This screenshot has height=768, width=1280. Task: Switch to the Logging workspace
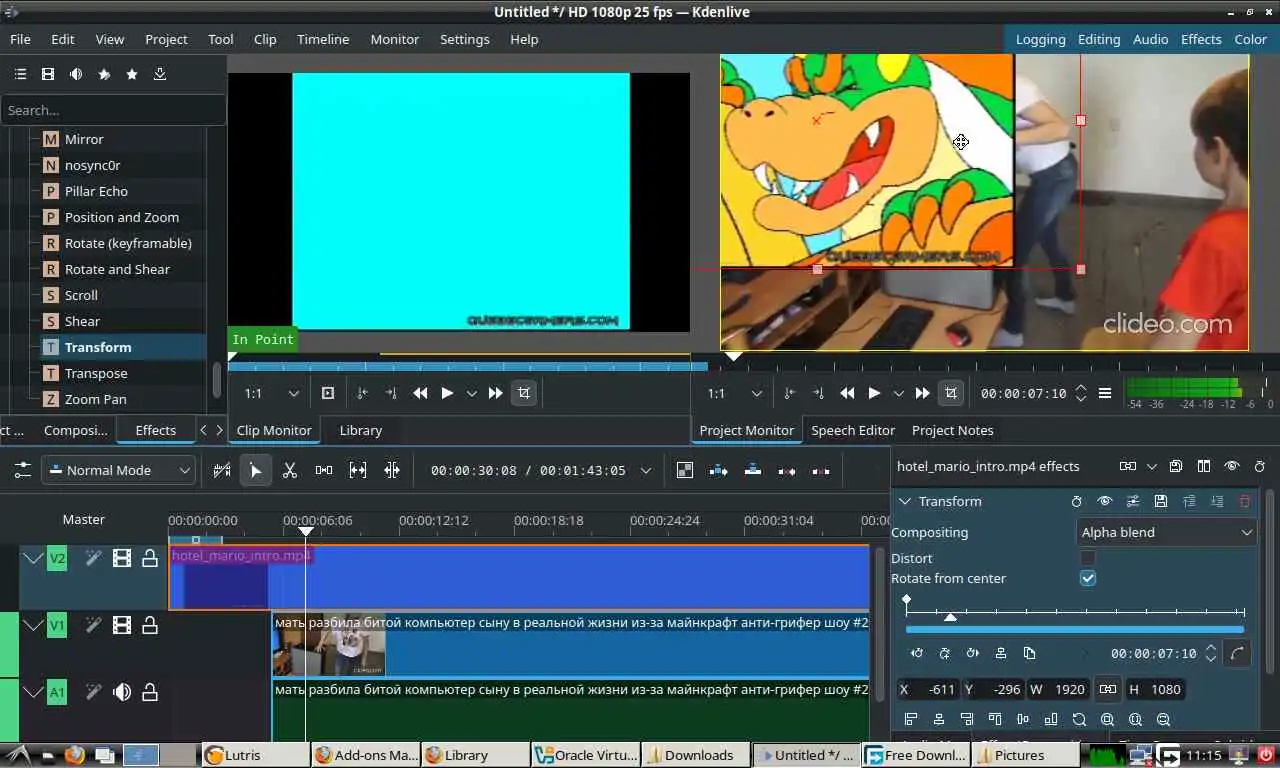(x=1041, y=39)
